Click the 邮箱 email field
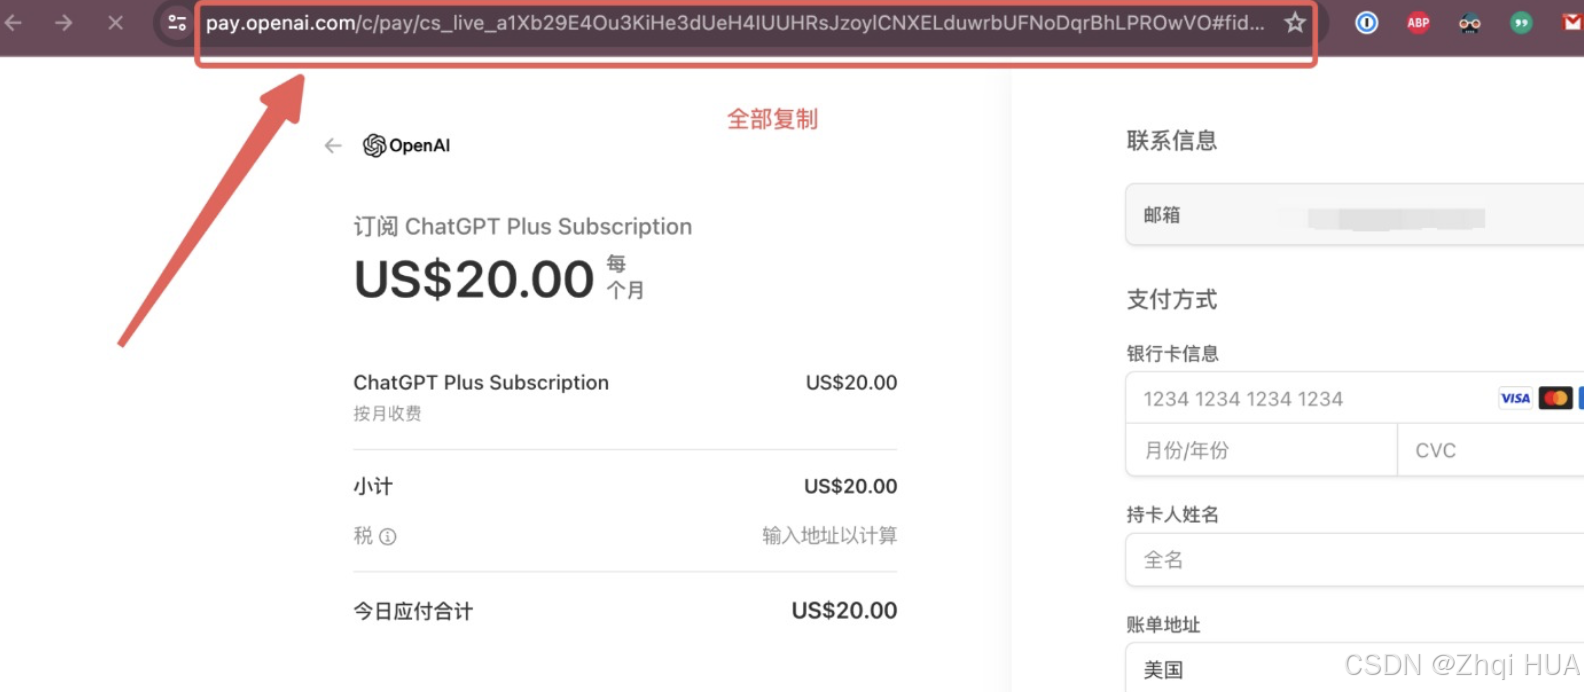The image size is (1584, 692). click(x=1355, y=215)
